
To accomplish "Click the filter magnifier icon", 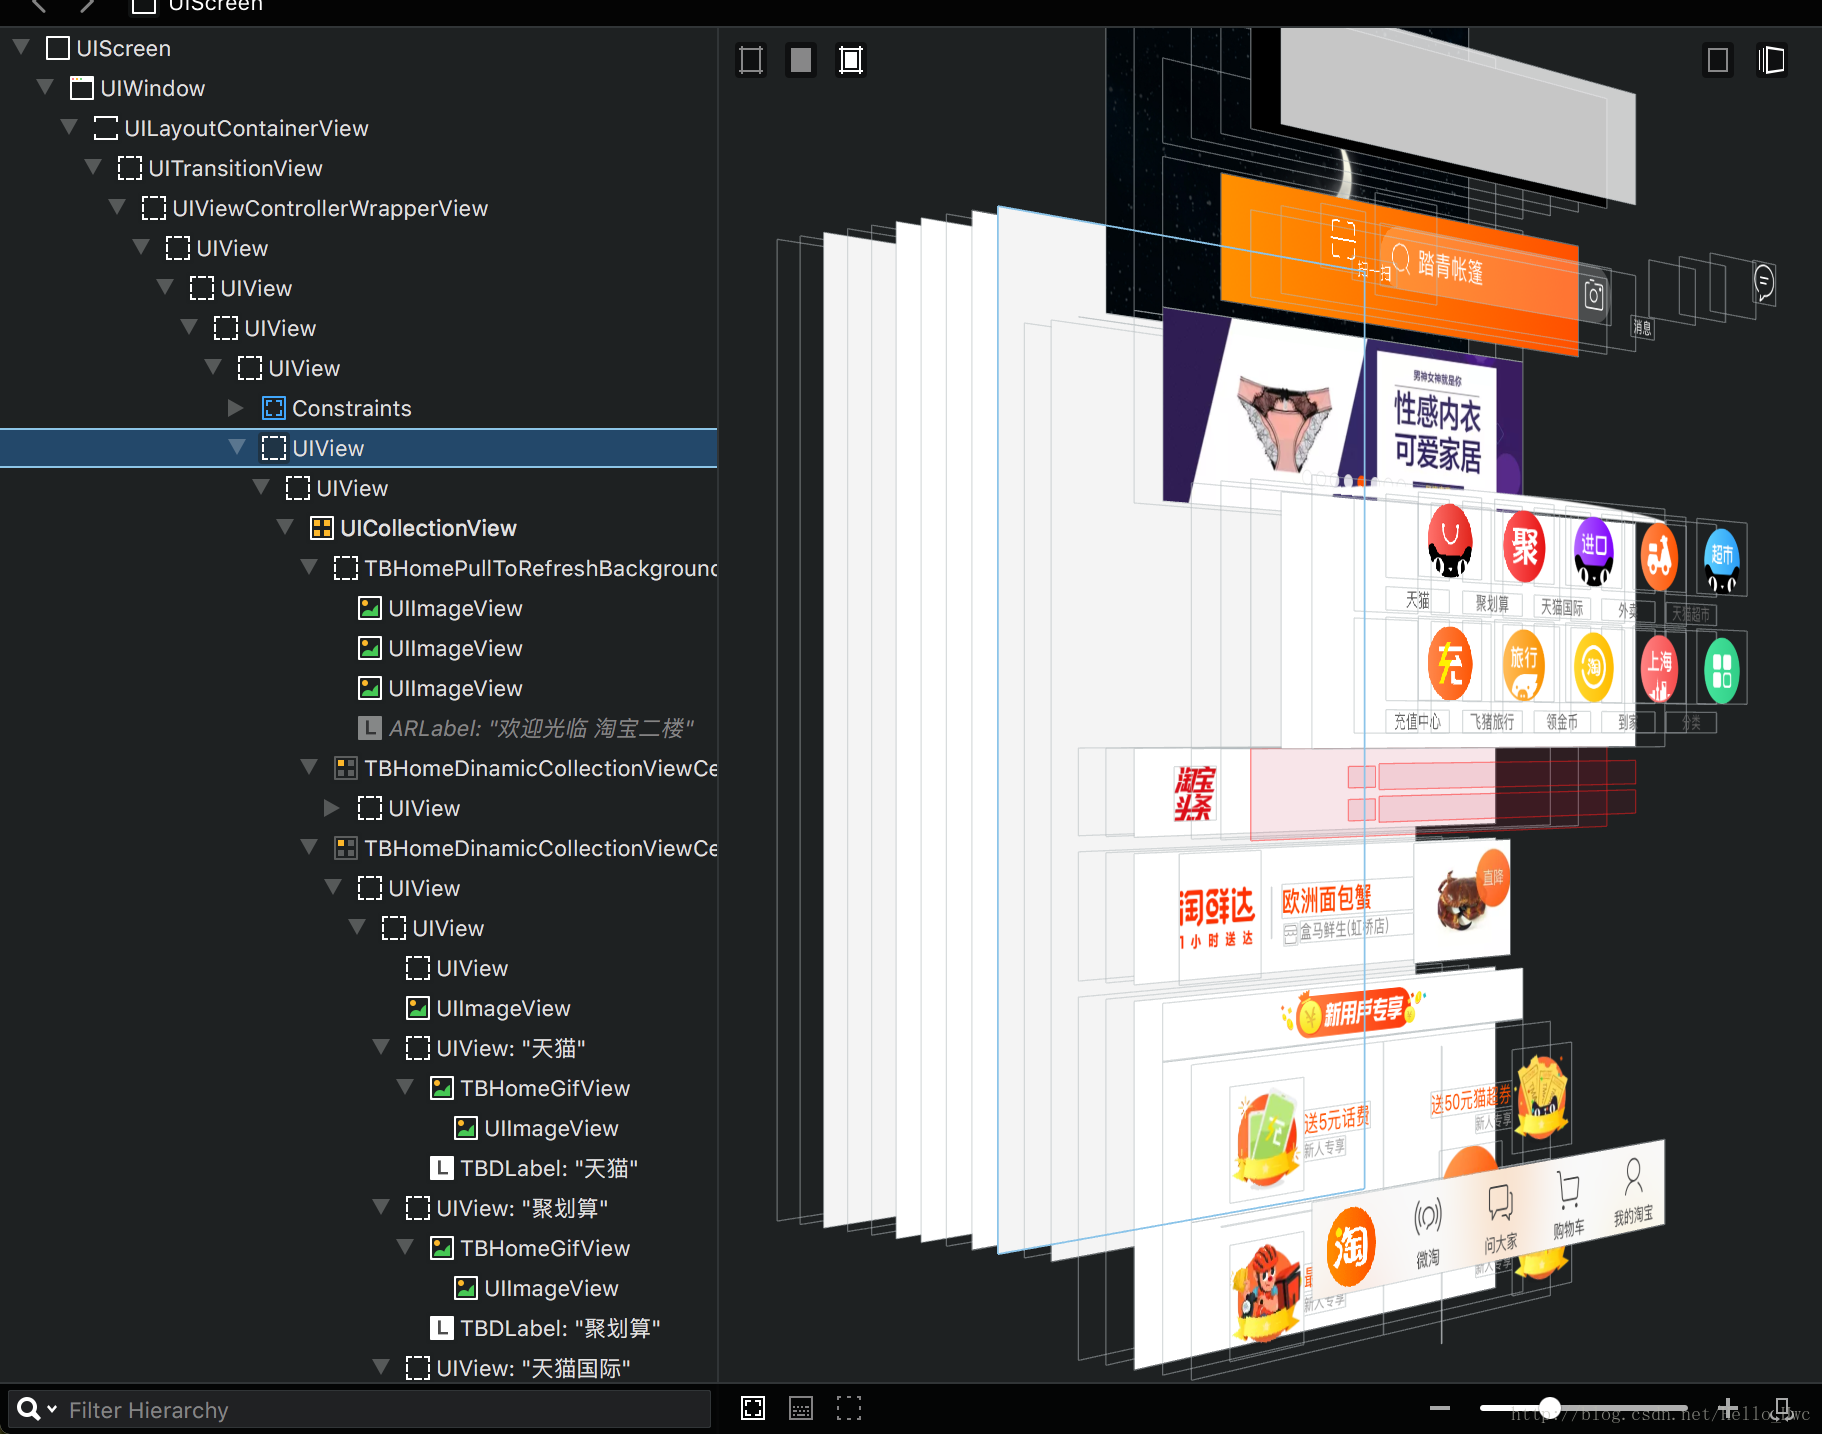I will point(30,1409).
